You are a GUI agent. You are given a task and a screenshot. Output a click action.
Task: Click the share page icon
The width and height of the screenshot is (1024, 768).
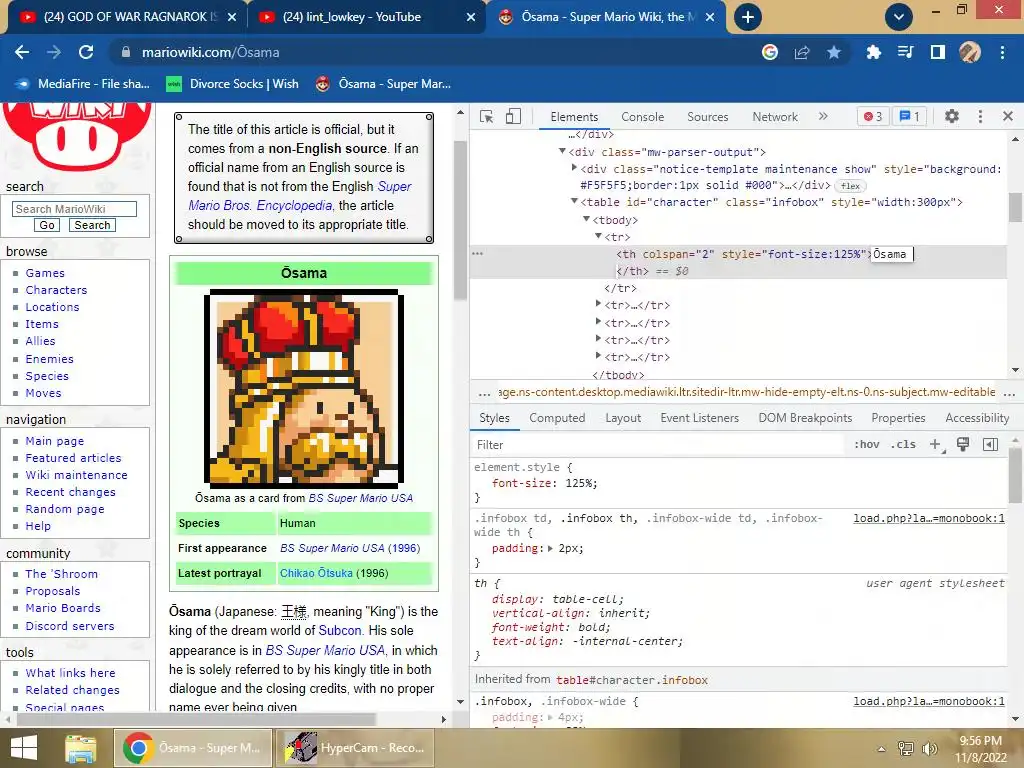point(802,52)
